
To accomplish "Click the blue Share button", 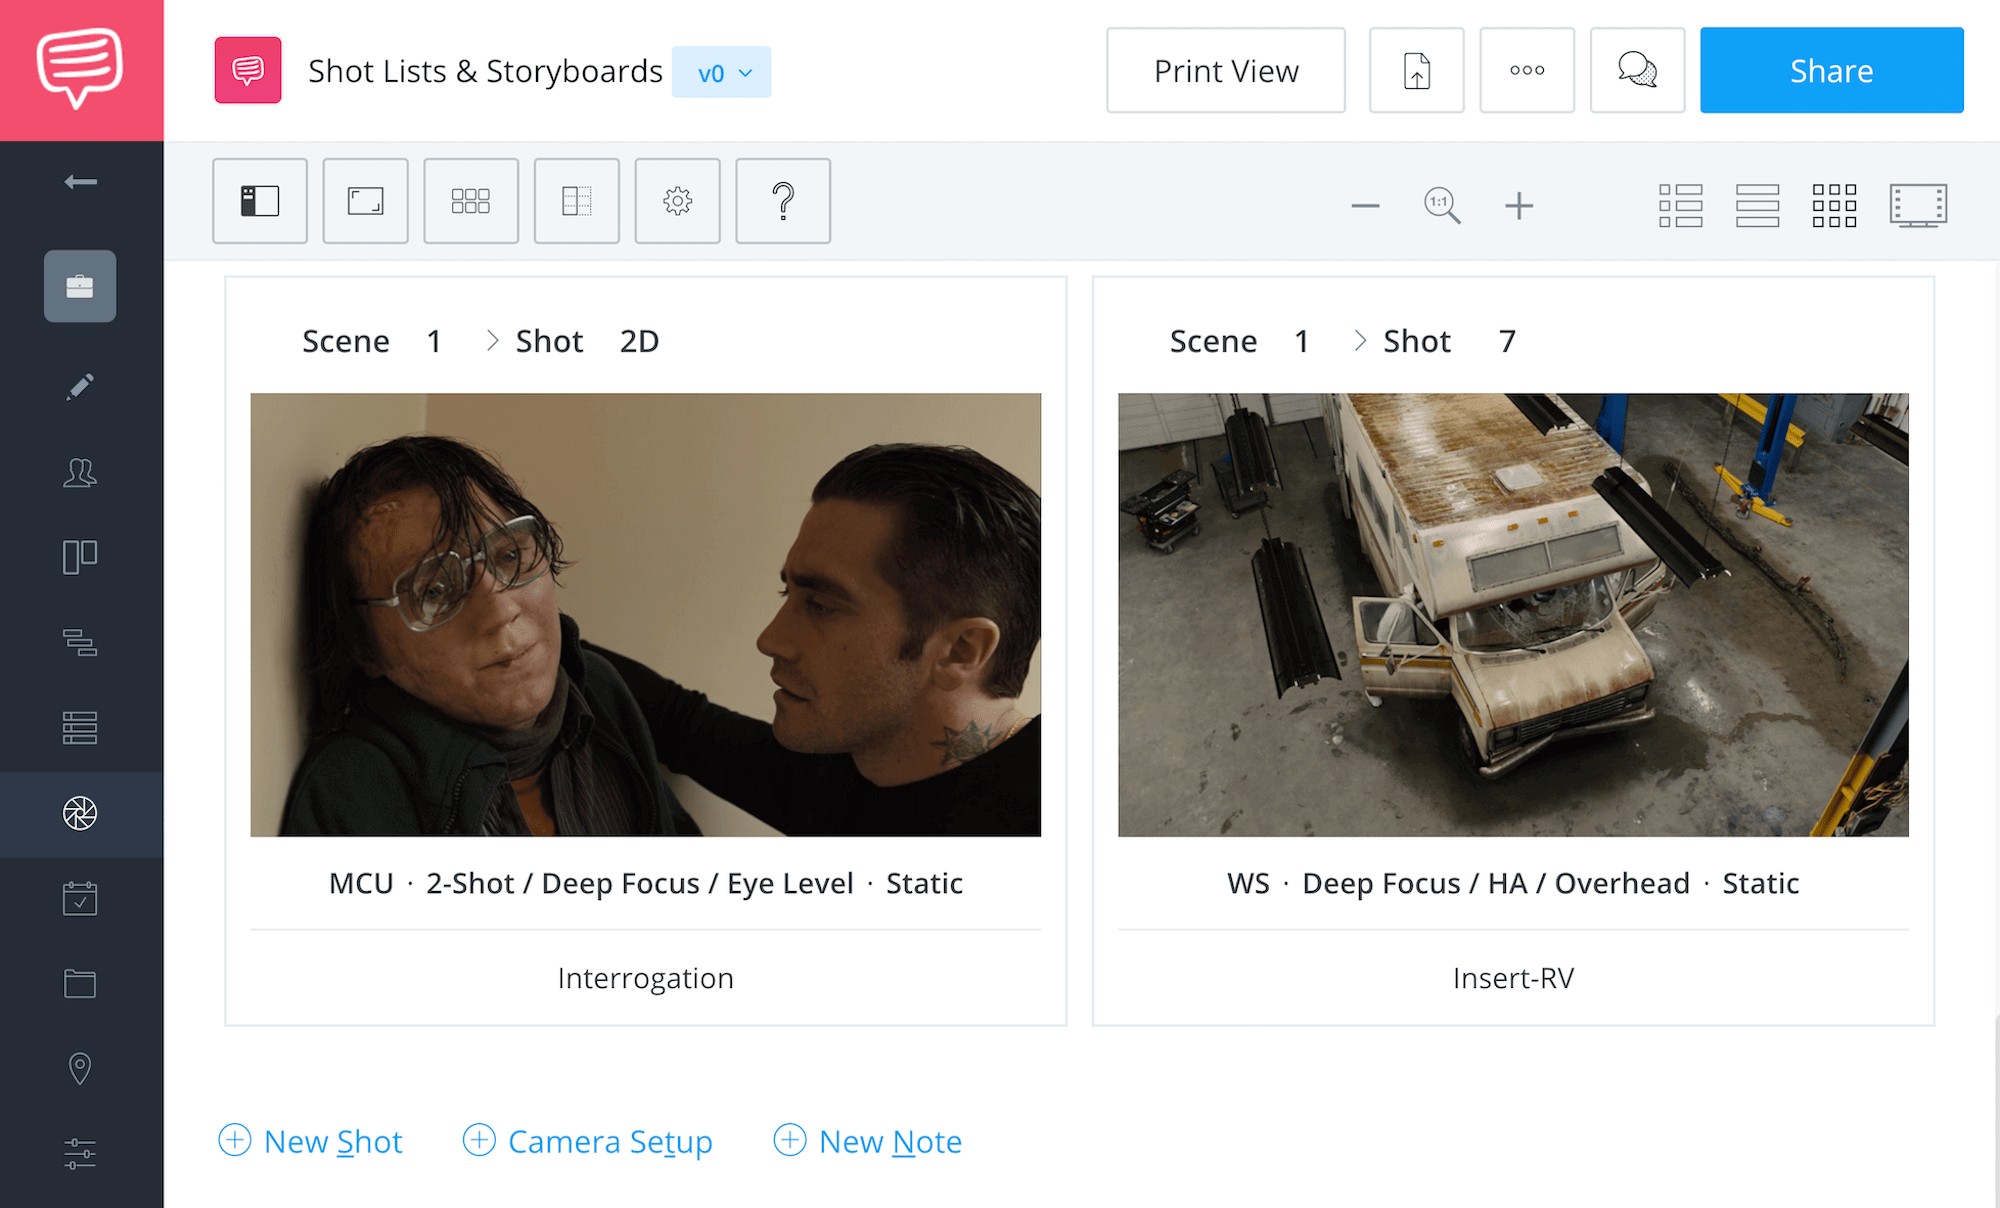I will pos(1832,70).
